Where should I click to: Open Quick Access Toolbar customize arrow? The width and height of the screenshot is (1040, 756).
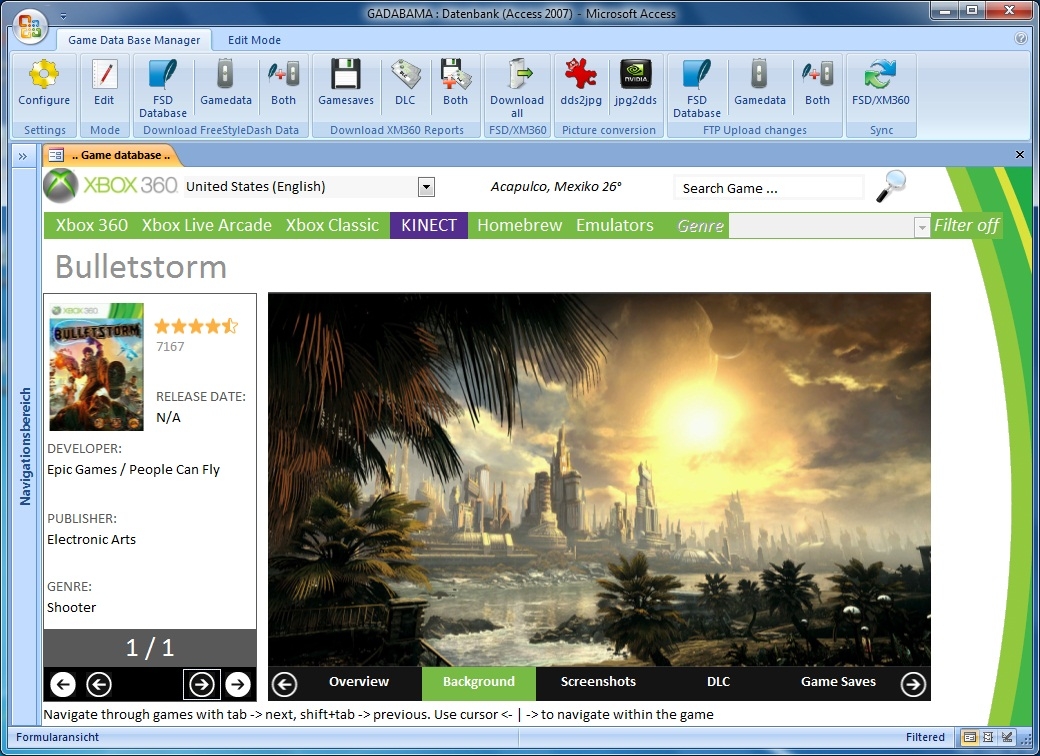tap(63, 15)
